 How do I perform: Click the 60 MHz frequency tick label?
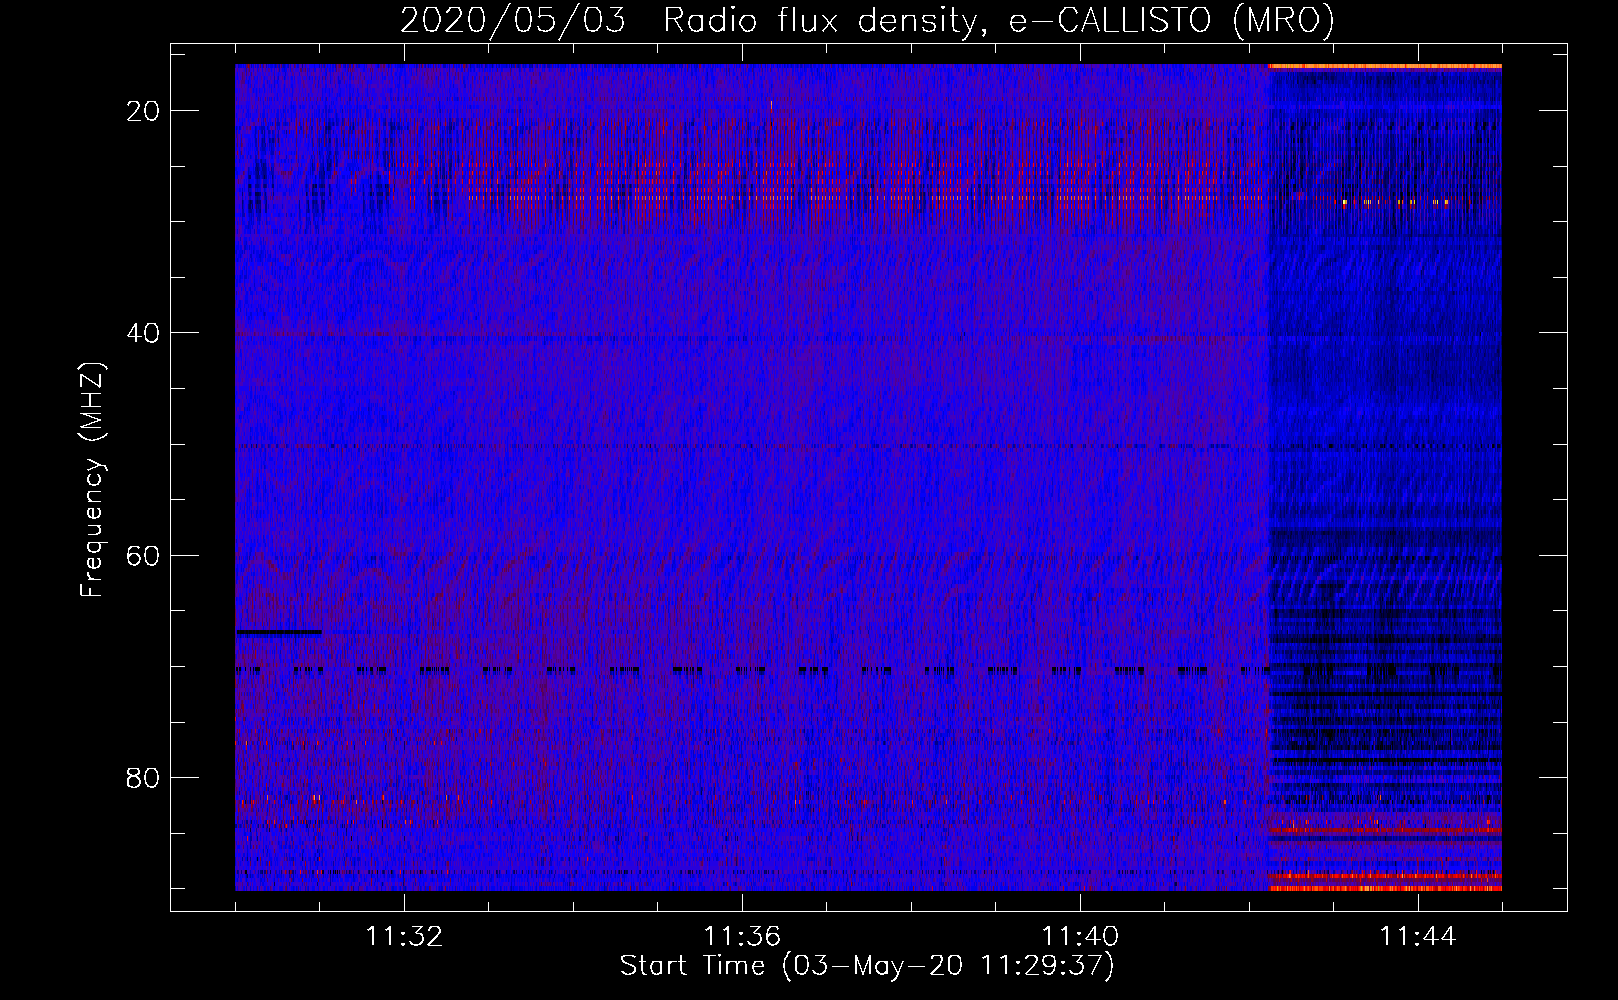[143, 555]
